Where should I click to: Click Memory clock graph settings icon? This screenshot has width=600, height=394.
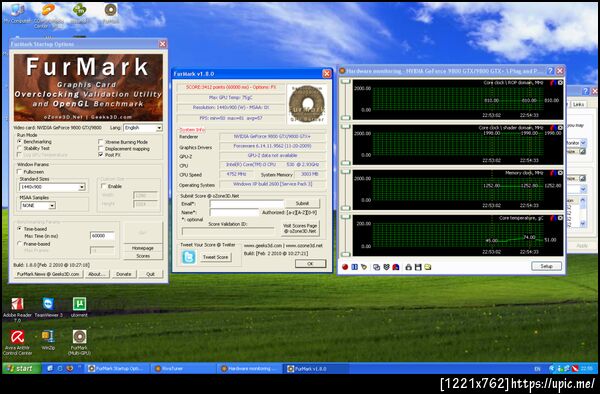click(x=560, y=173)
